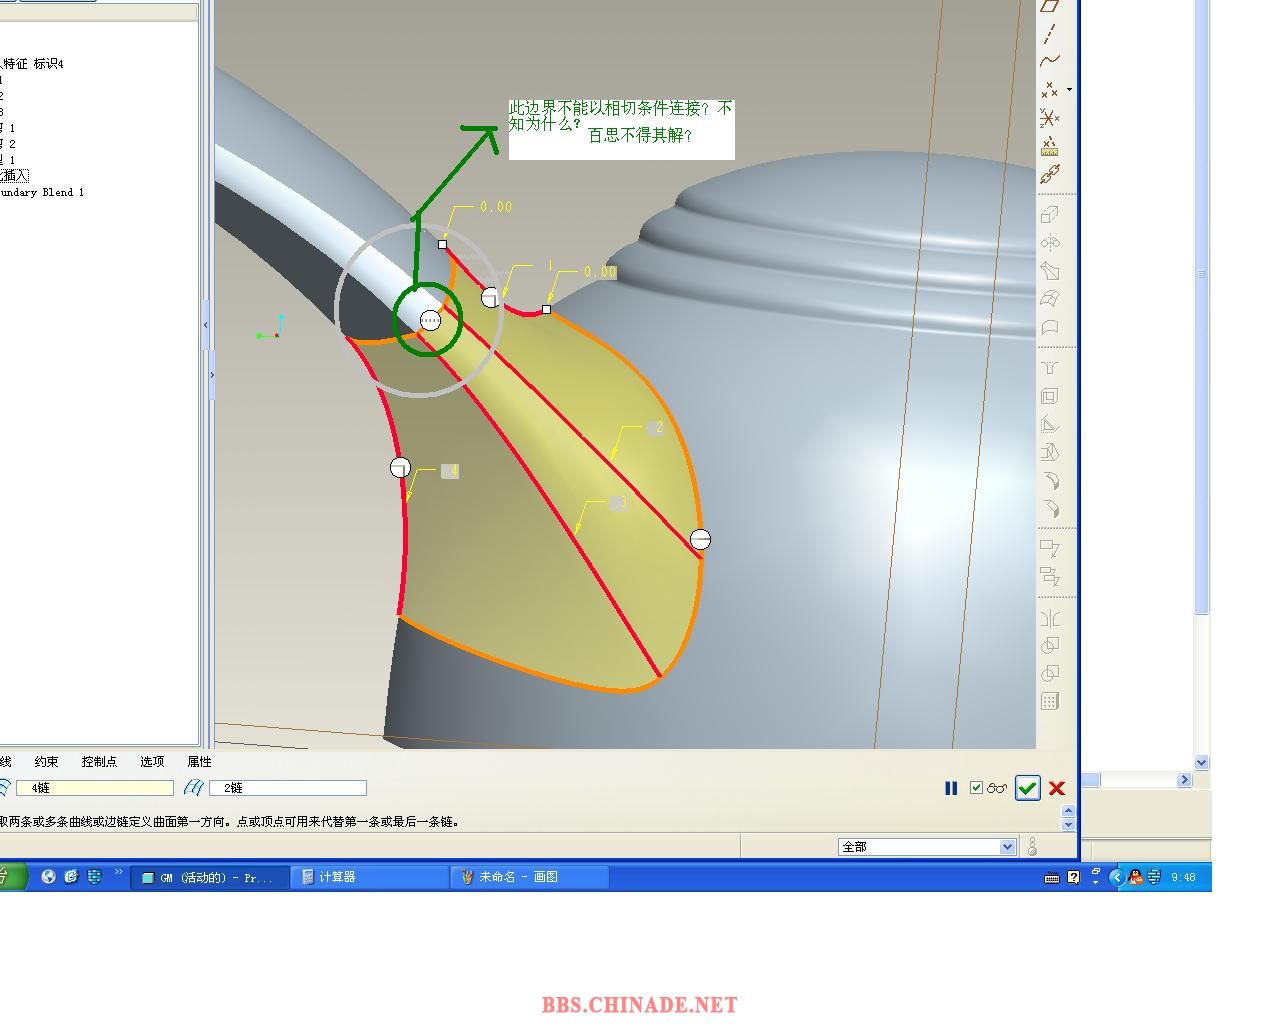
Task: Click the 0.00 value near body top
Action: click(x=600, y=272)
